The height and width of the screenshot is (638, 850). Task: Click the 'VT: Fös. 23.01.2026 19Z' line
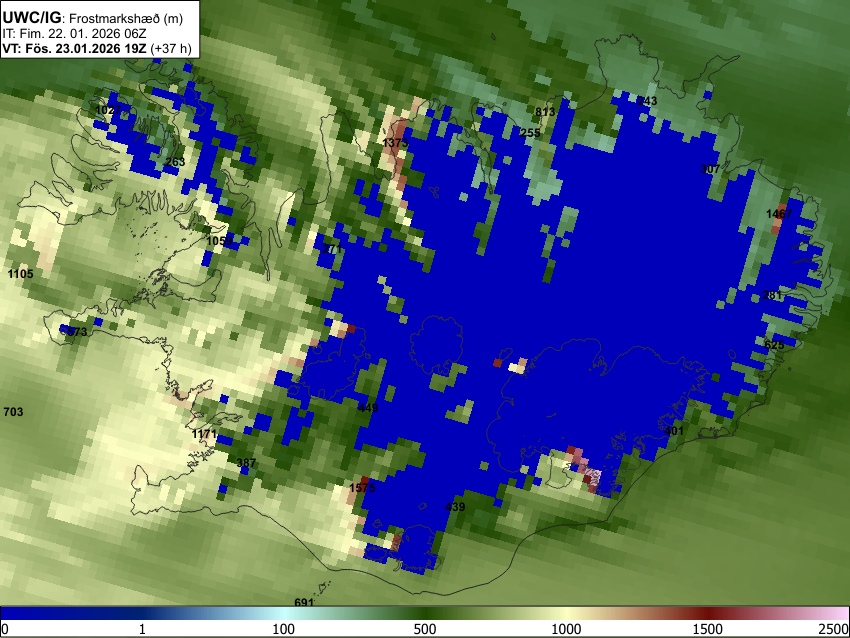[74, 48]
